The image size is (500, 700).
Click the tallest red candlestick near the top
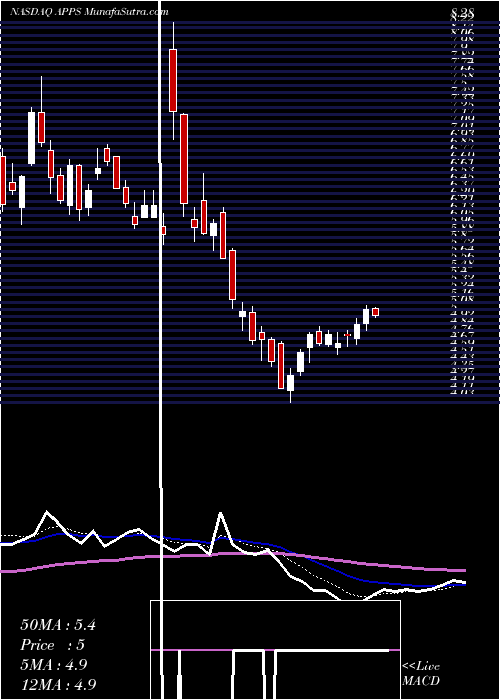pyautogui.click(x=173, y=80)
